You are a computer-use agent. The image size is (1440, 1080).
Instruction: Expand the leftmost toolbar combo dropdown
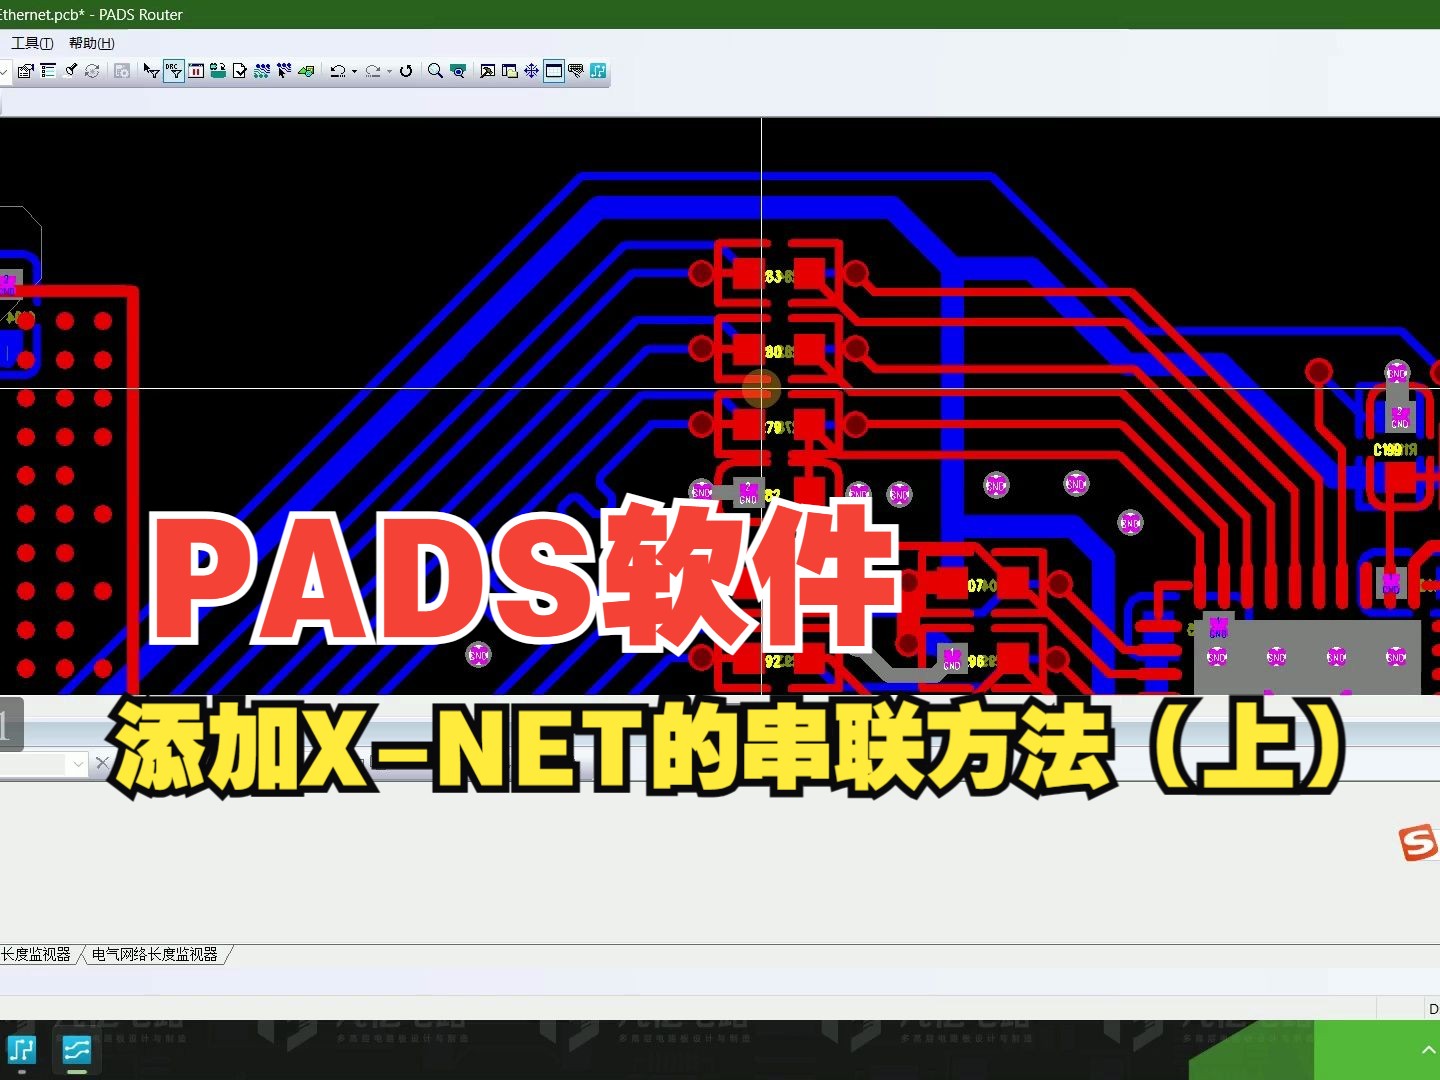coord(4,71)
